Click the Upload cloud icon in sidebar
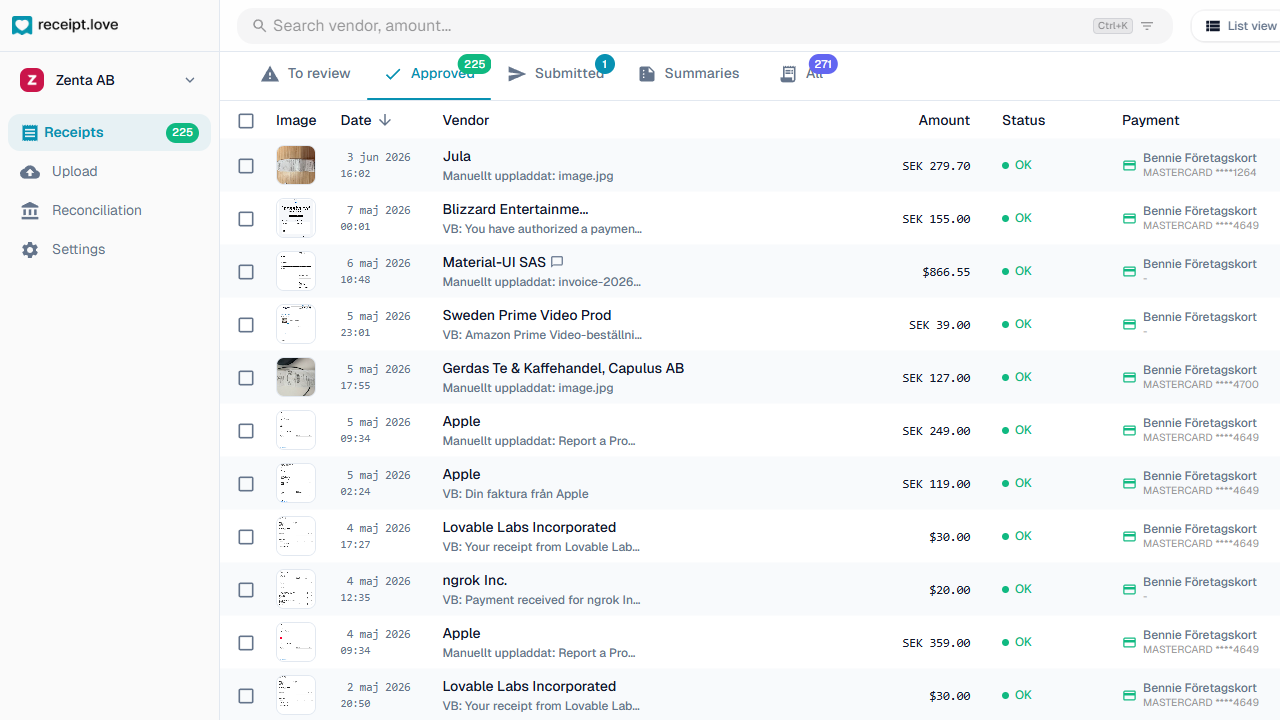Viewport: 1280px width, 720px height. pos(30,172)
